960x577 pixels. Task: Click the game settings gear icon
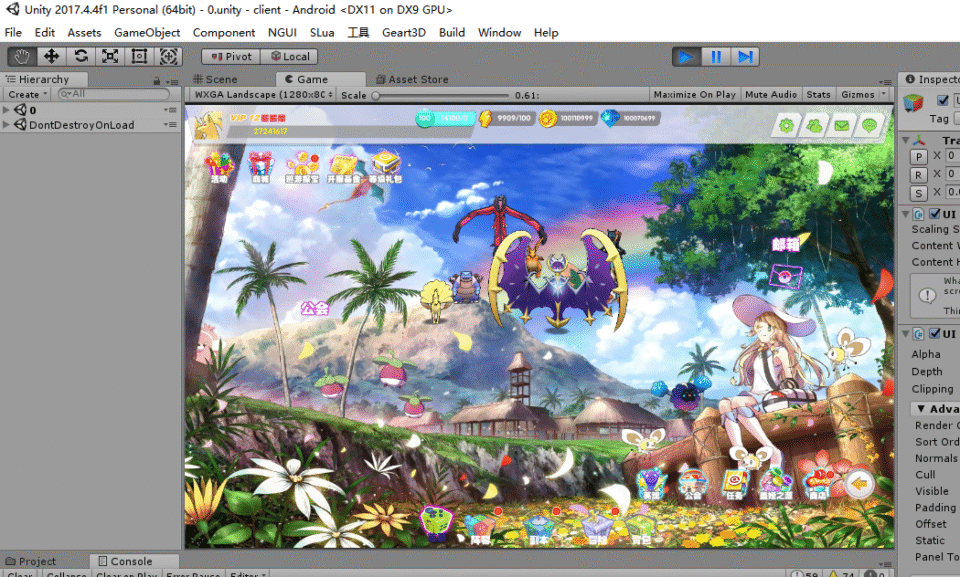click(787, 126)
